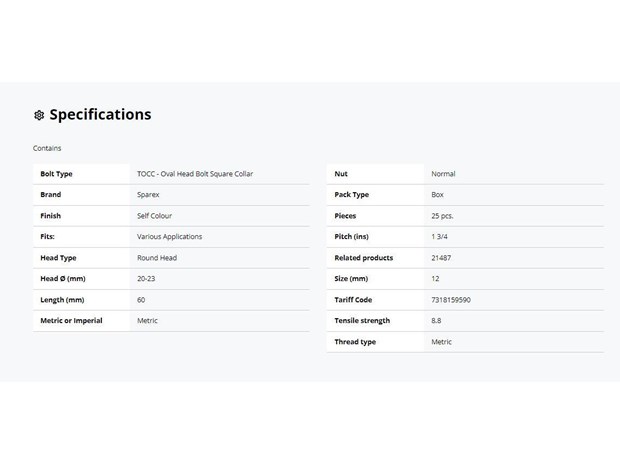Click TOCC - Oval Head Bolt Square Collar value

pyautogui.click(x=195, y=174)
